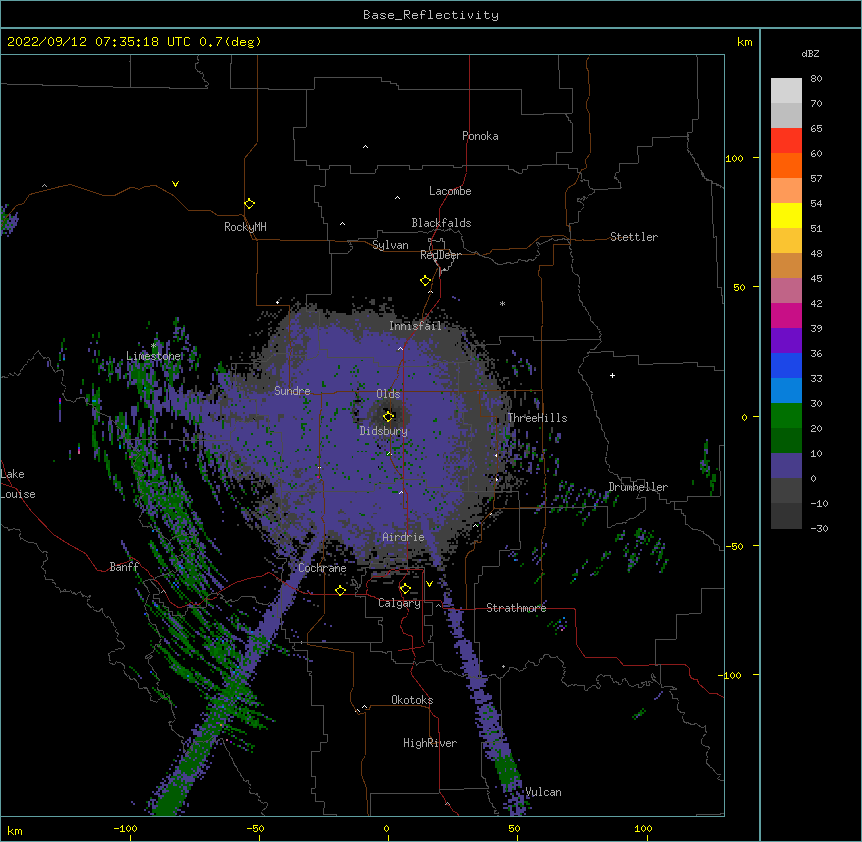
Task: Click the Banff label
Action: pos(124,567)
